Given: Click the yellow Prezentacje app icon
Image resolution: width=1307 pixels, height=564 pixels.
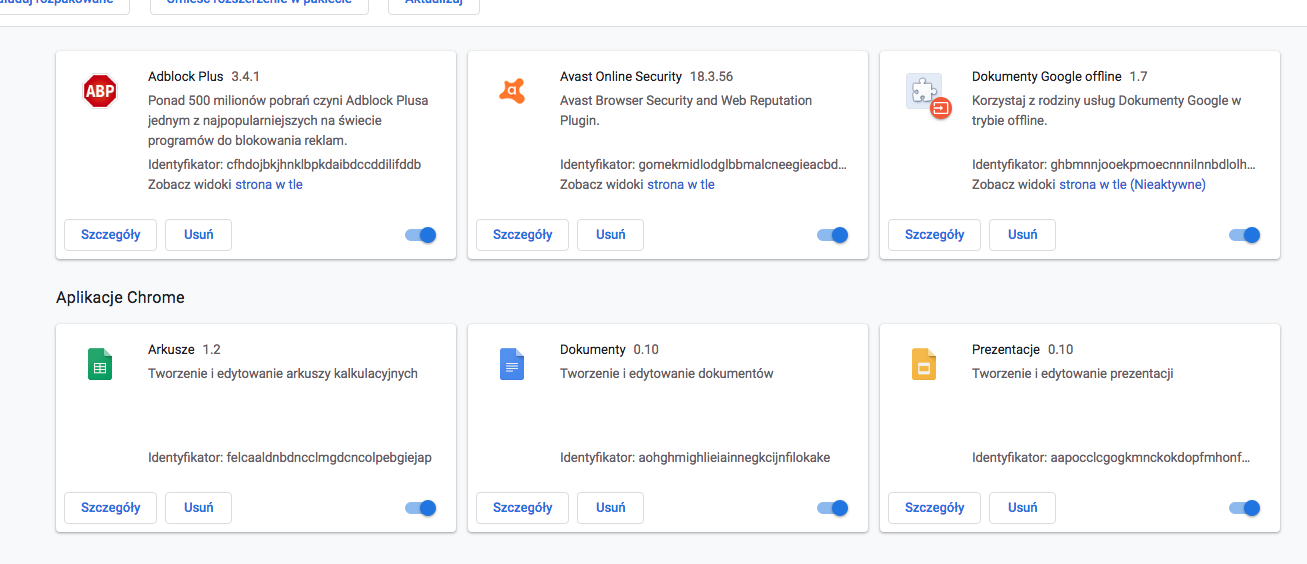Looking at the screenshot, I should 924,364.
